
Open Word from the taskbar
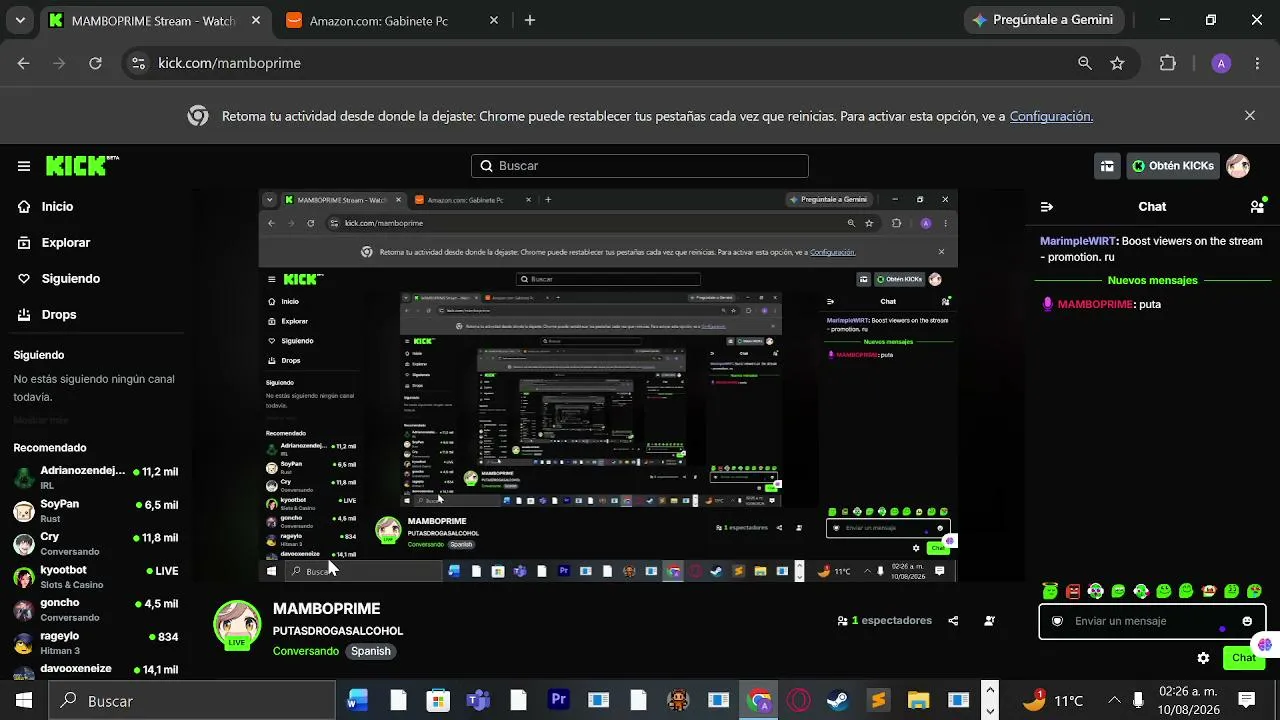(x=357, y=700)
